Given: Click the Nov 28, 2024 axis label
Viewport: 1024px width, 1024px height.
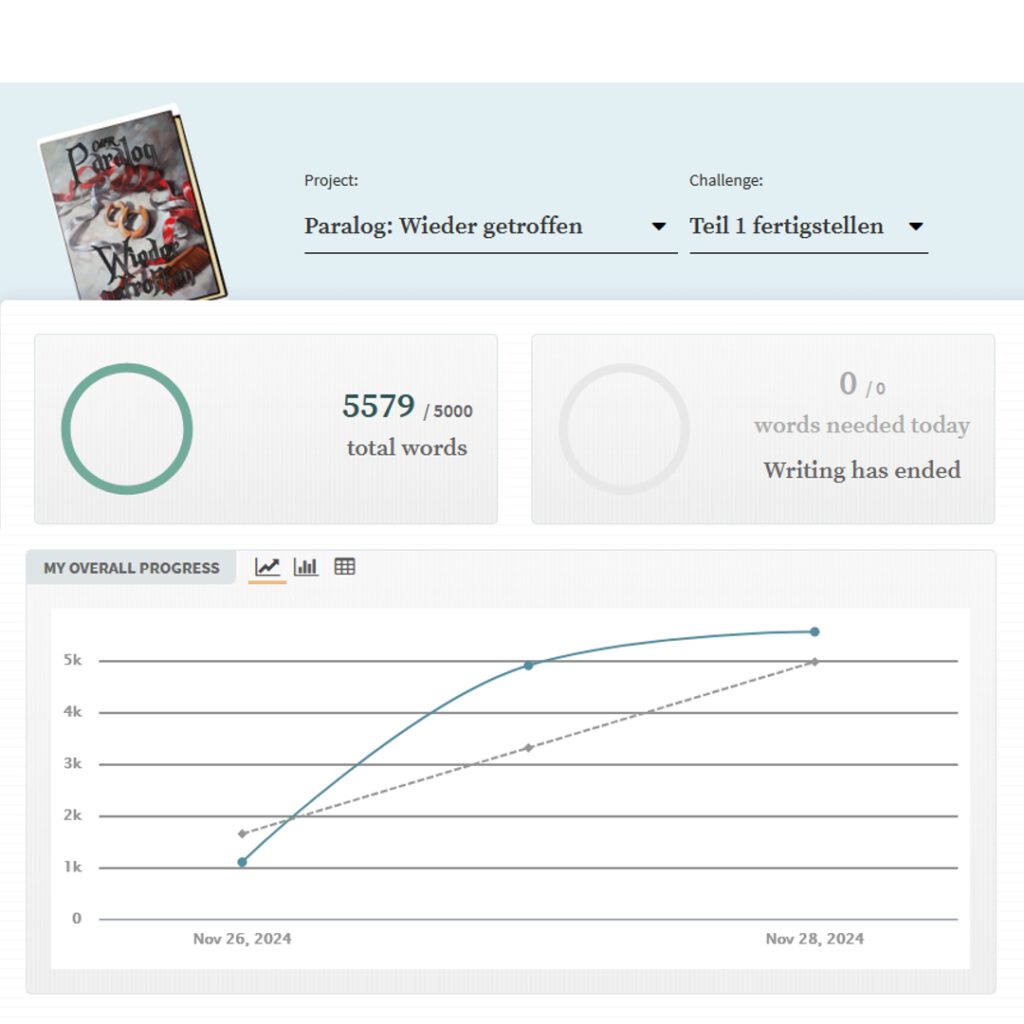Looking at the screenshot, I should [814, 939].
